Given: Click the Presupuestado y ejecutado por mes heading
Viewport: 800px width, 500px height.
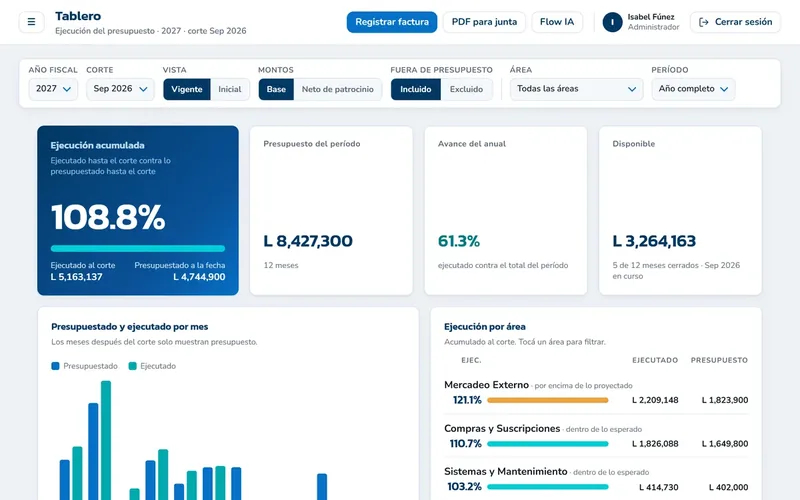Looking at the screenshot, I should [x=130, y=327].
